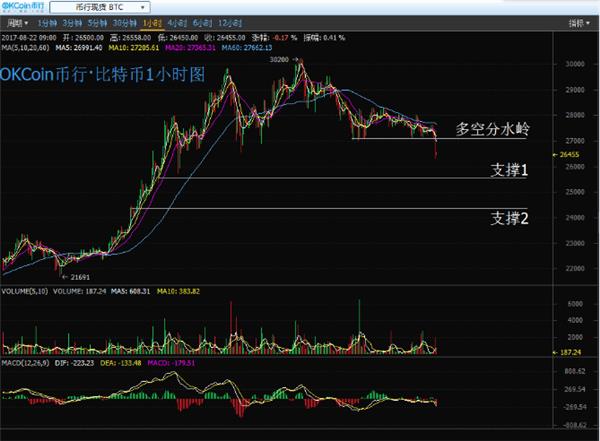600x441 pixels.
Task: Click the 21691 low price marker
Action: coord(78,275)
